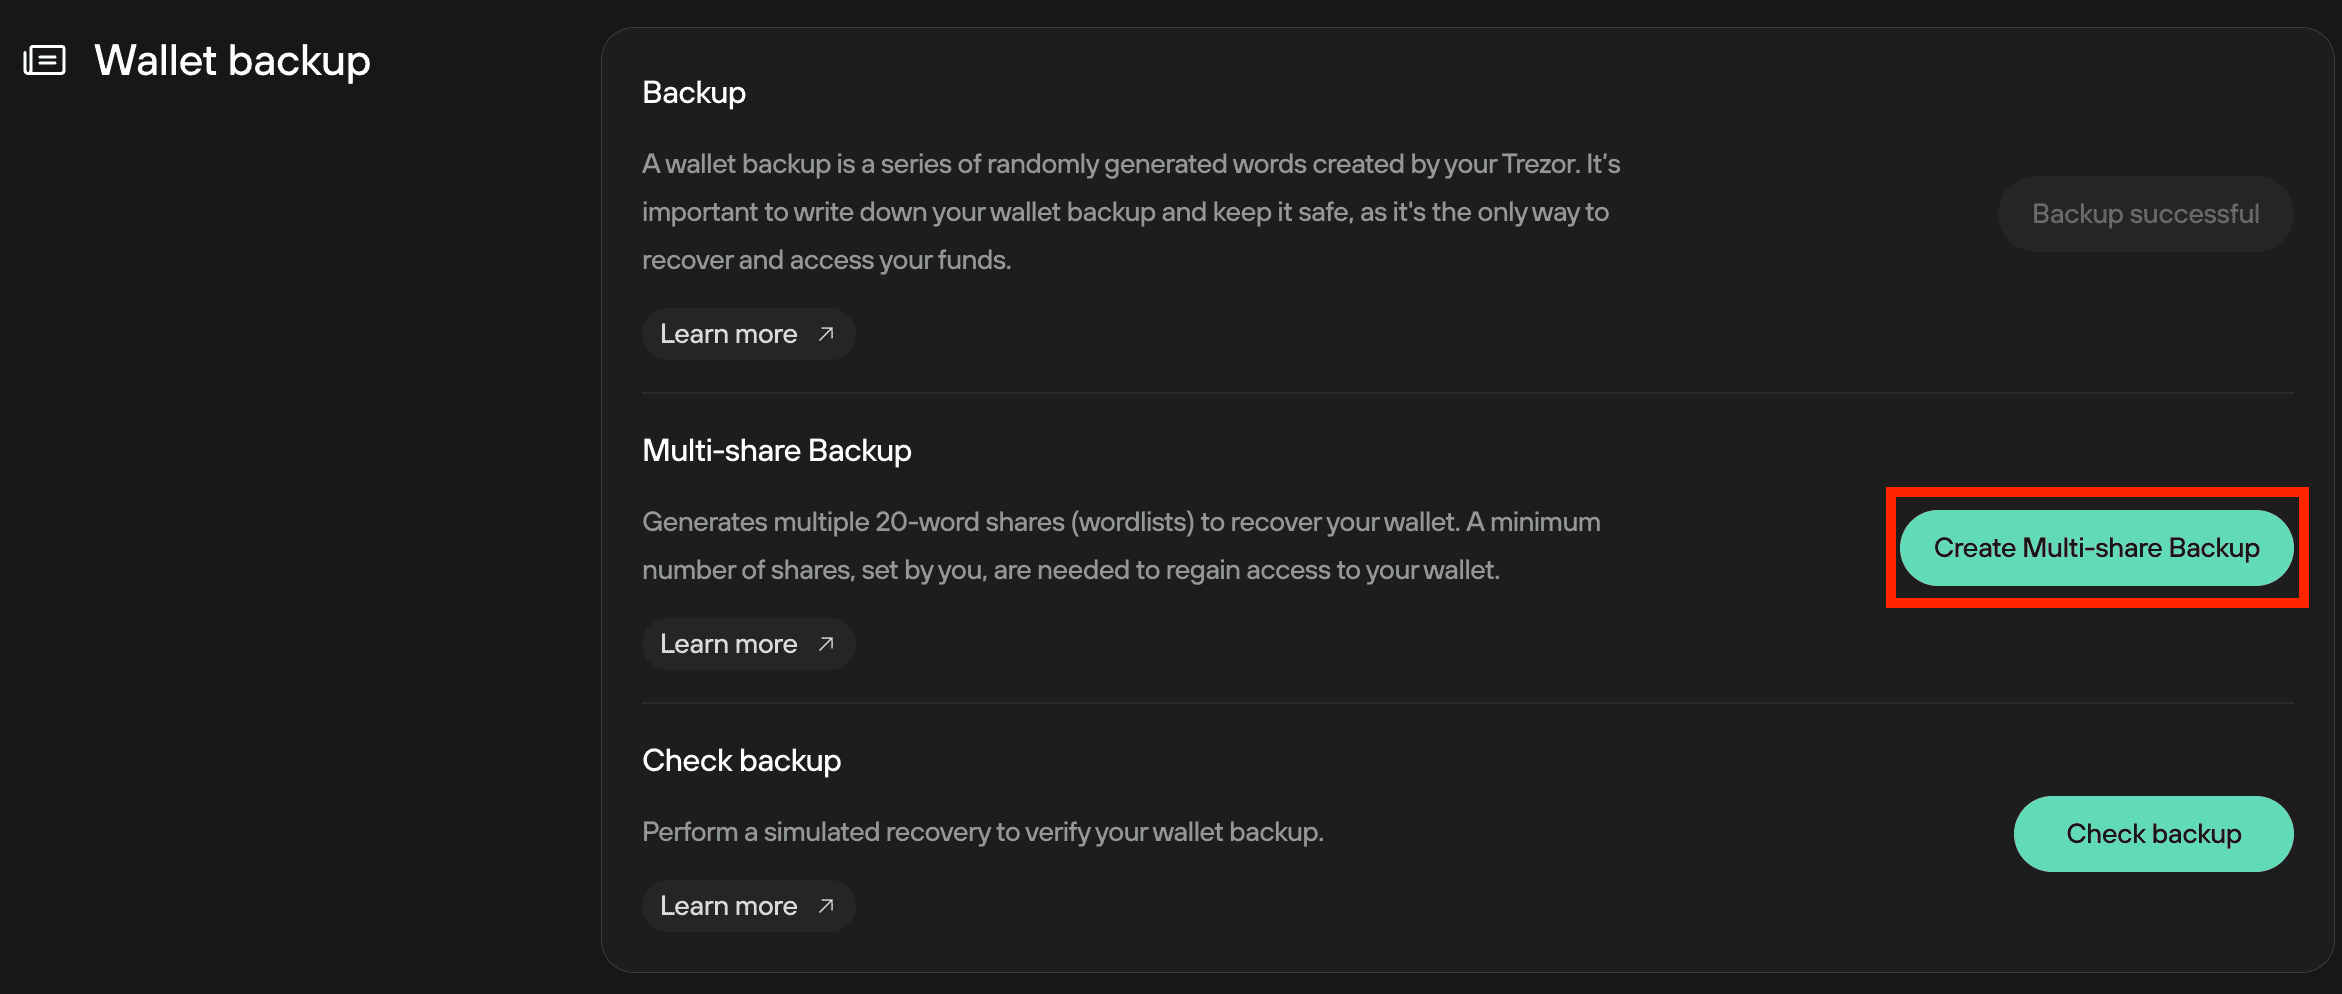The height and width of the screenshot is (994, 2342).
Task: Click external arrow icon in Check backup Learn more
Action: (826, 906)
